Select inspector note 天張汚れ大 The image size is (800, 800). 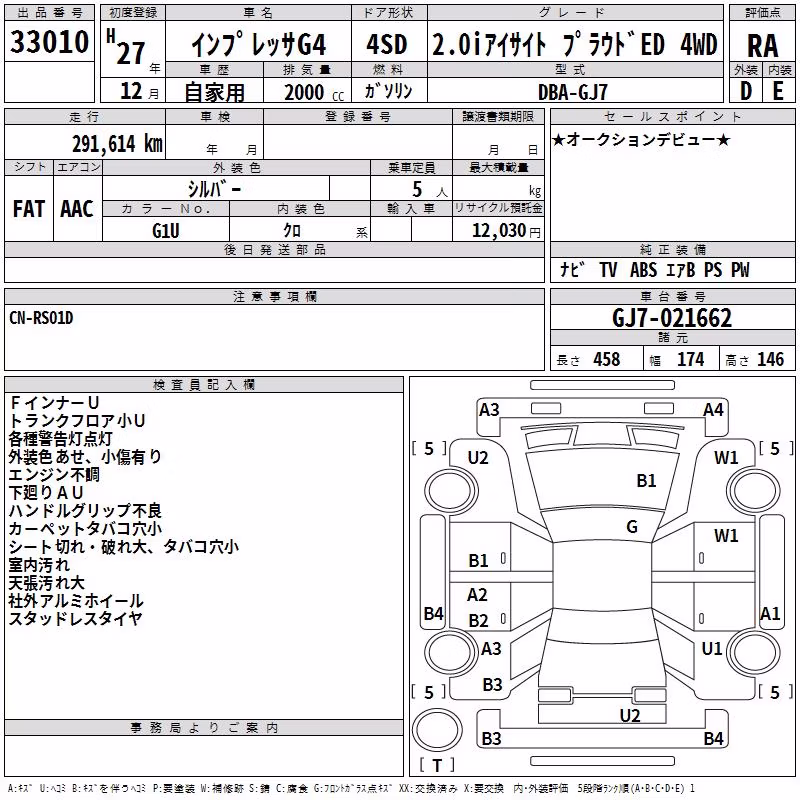point(46,583)
